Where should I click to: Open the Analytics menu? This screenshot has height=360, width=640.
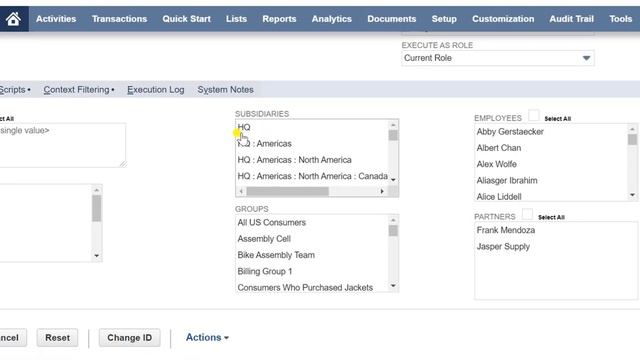tap(331, 19)
